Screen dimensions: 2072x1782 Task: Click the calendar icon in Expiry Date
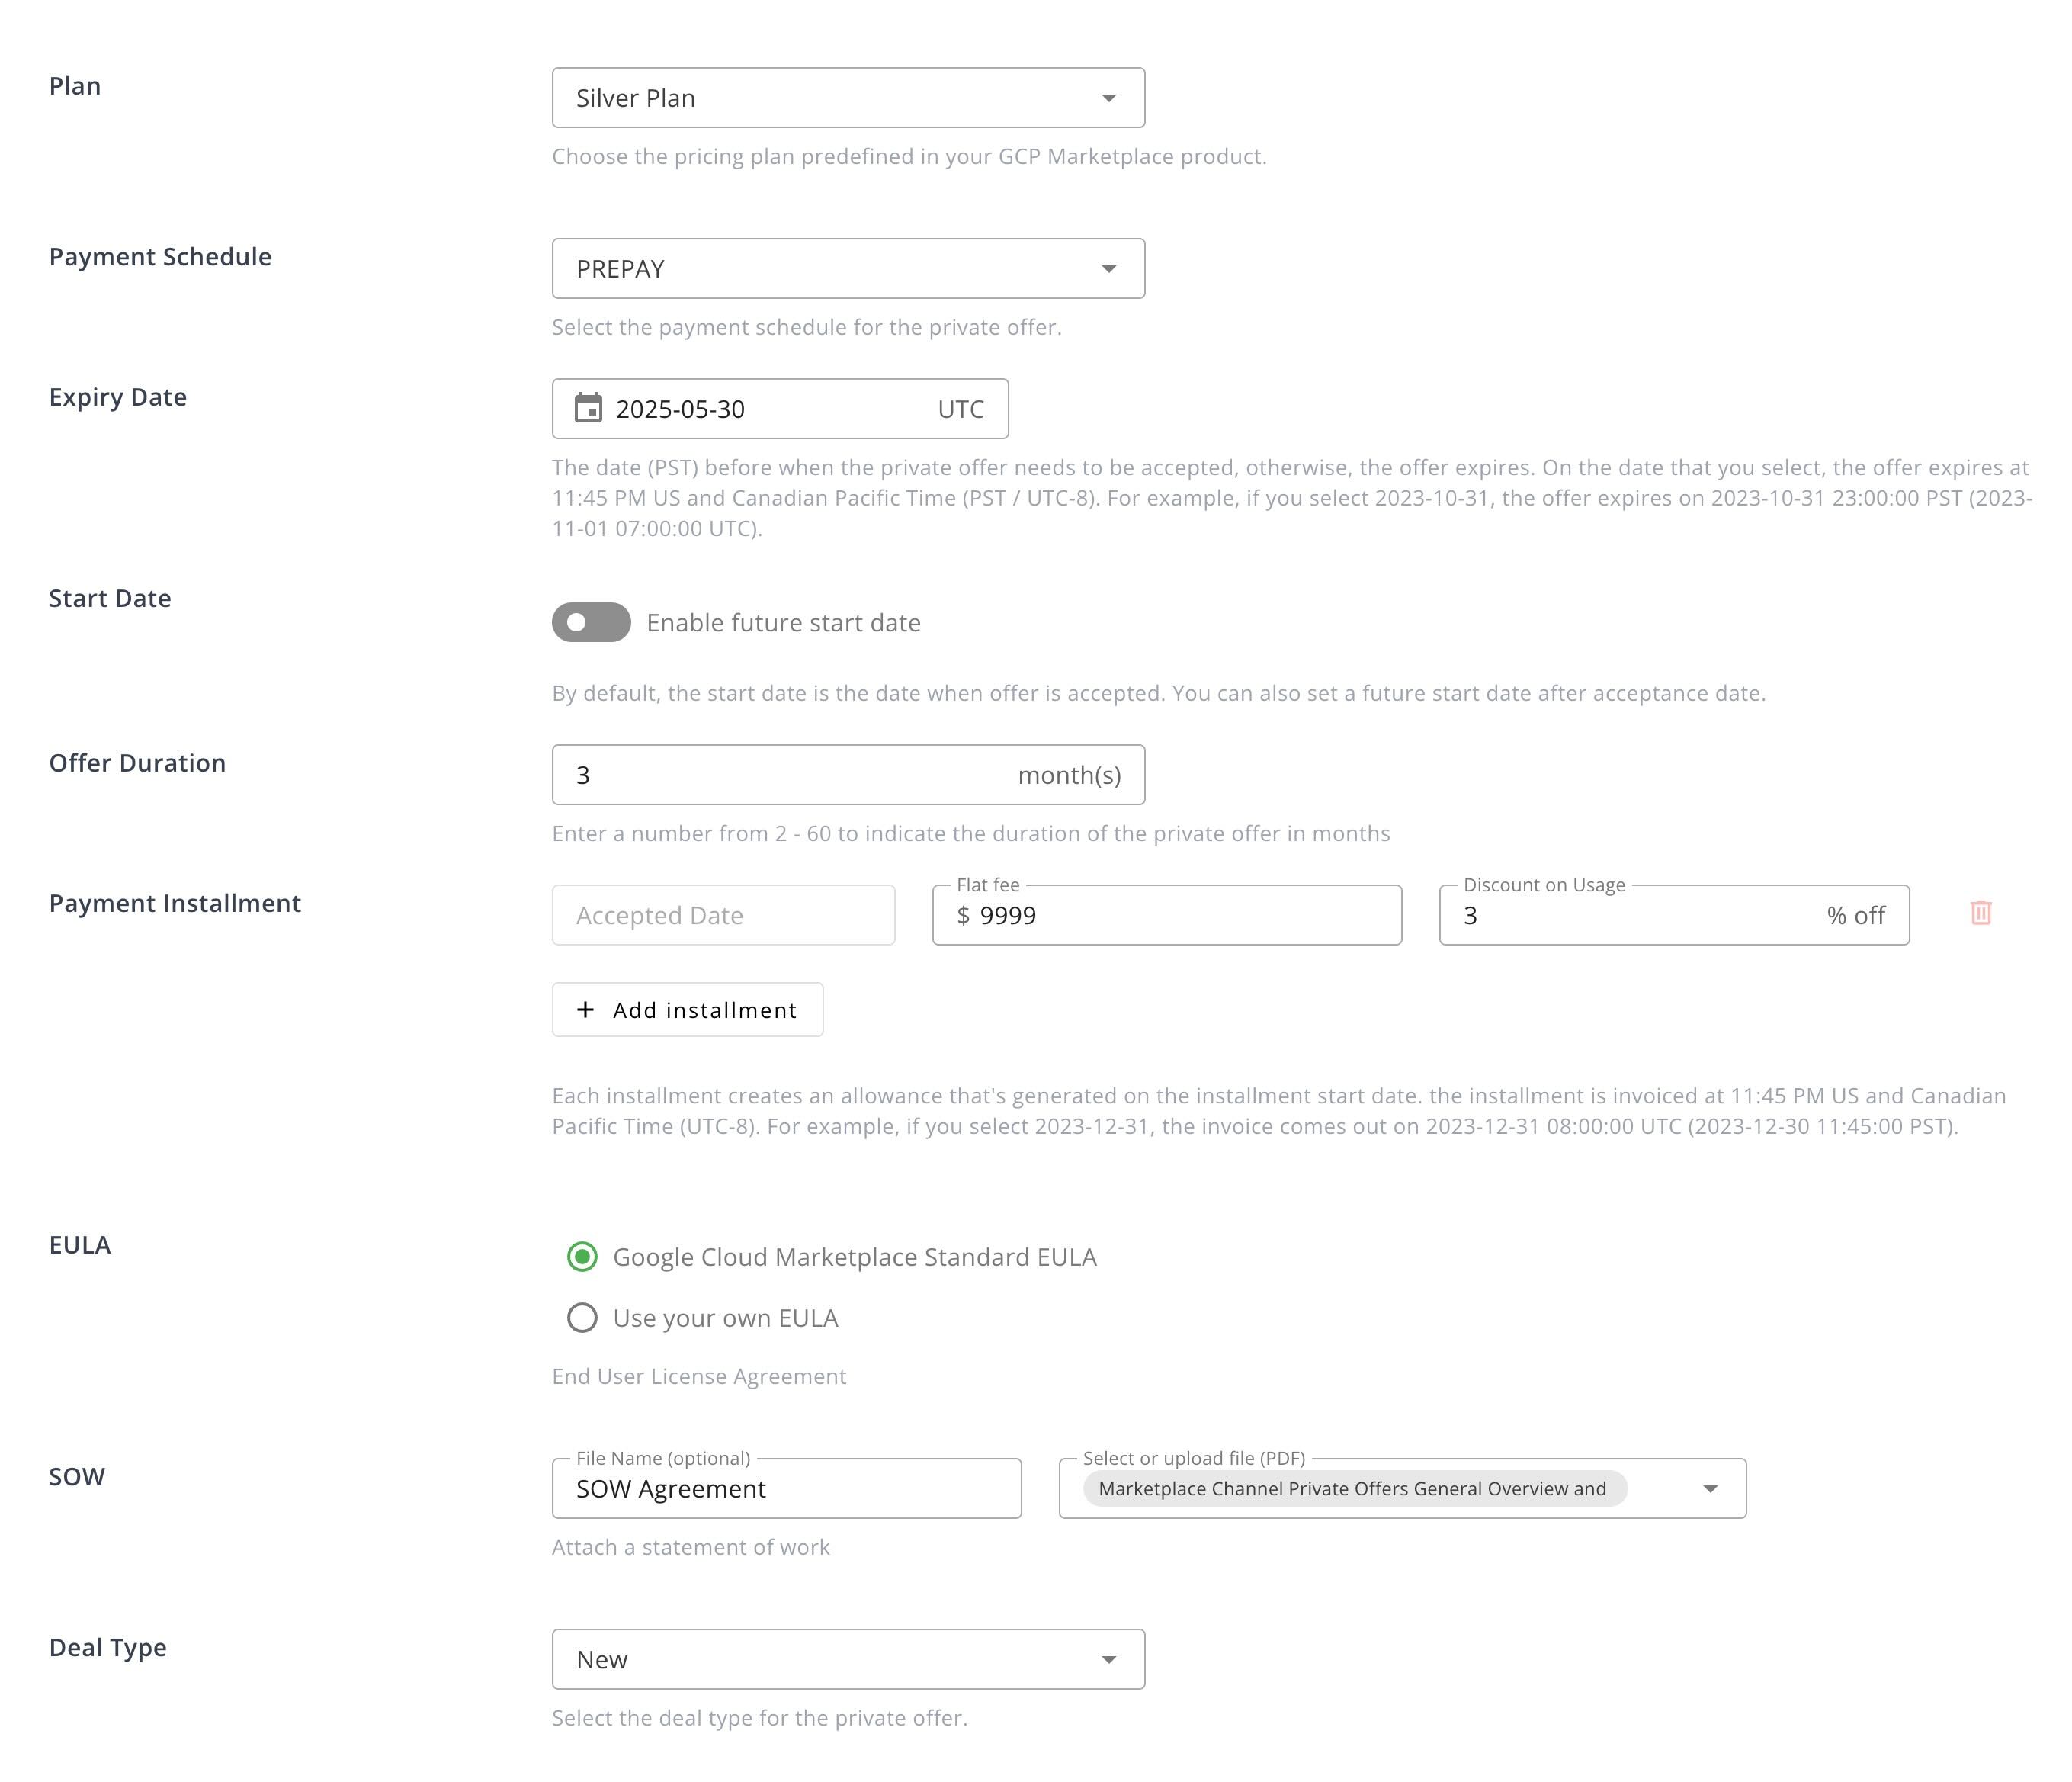pyautogui.click(x=588, y=408)
